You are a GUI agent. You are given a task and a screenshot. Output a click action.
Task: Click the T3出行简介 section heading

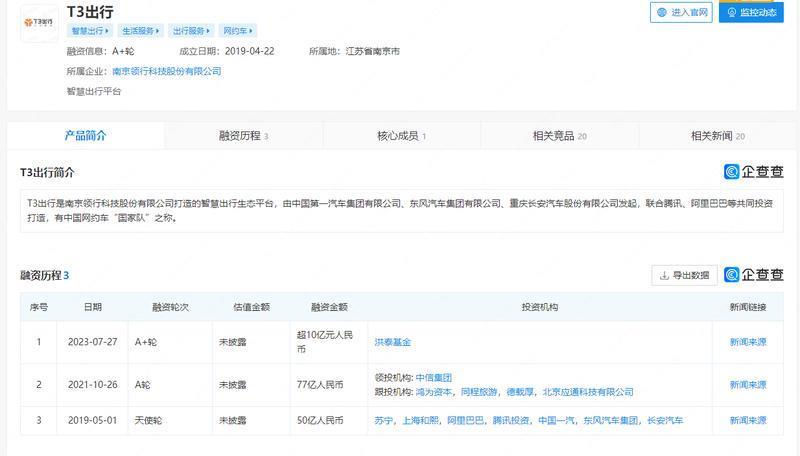(47, 172)
